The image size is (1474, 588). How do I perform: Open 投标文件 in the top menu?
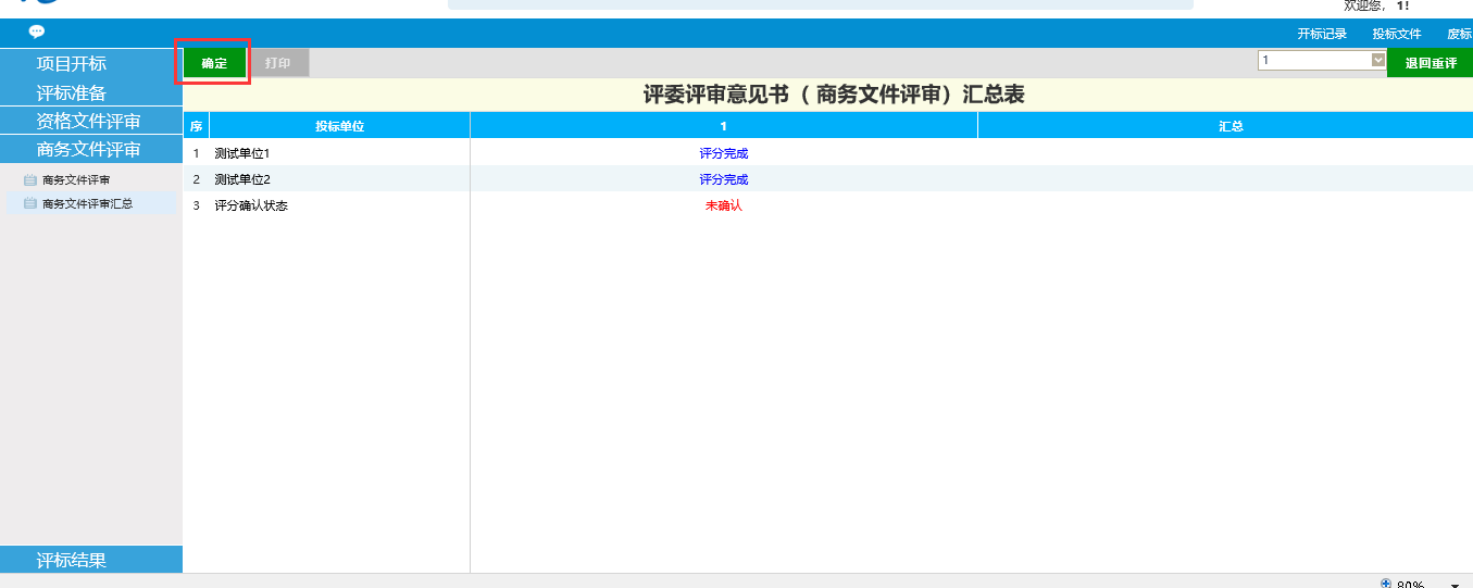(x=1396, y=34)
